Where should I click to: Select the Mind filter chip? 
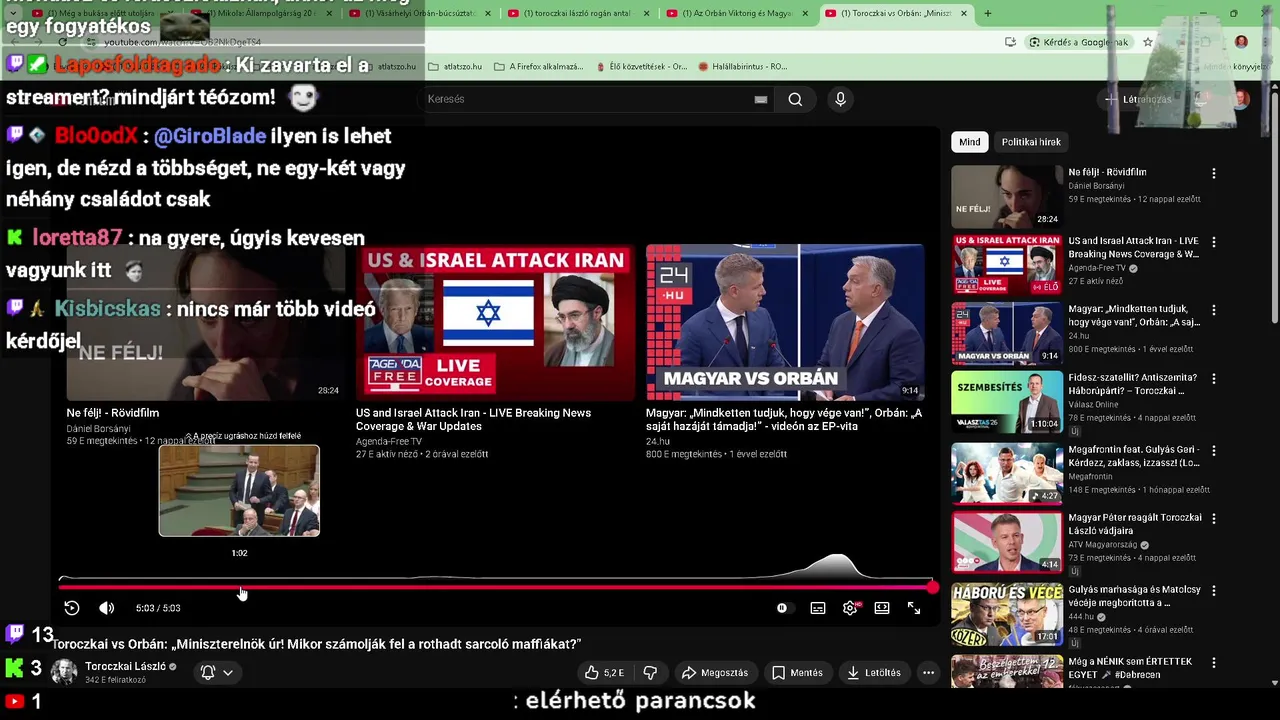(x=970, y=142)
